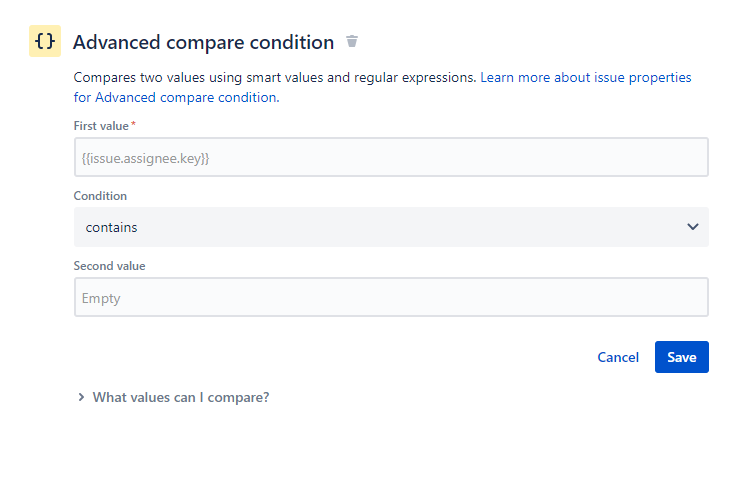Delete the condition with the trash icon
Image resolution: width=742 pixels, height=490 pixels.
[x=351, y=42]
